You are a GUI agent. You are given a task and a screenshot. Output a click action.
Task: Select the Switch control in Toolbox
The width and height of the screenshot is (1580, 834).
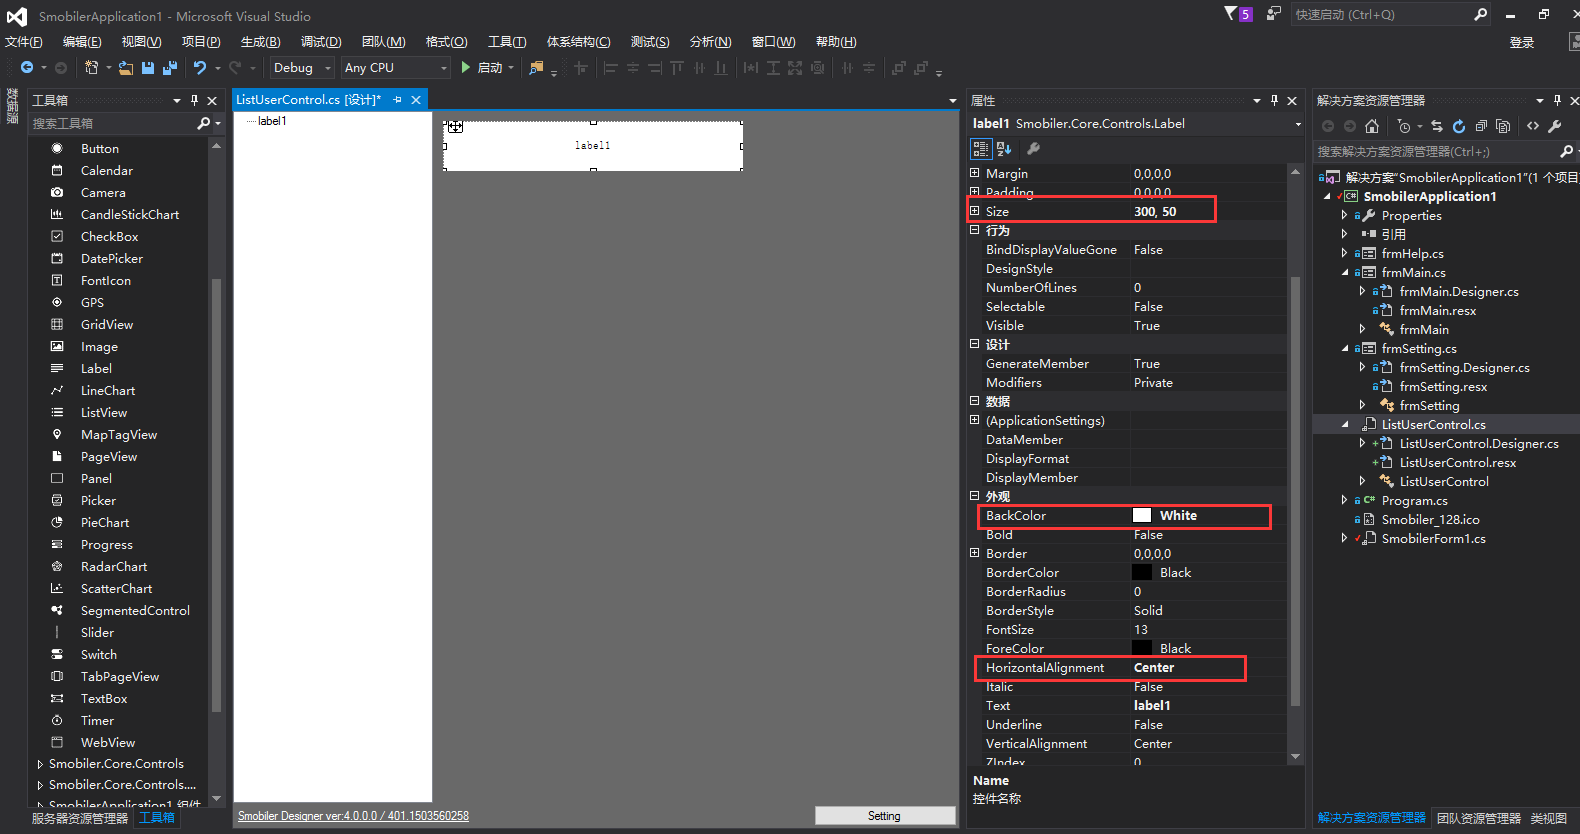tap(99, 655)
